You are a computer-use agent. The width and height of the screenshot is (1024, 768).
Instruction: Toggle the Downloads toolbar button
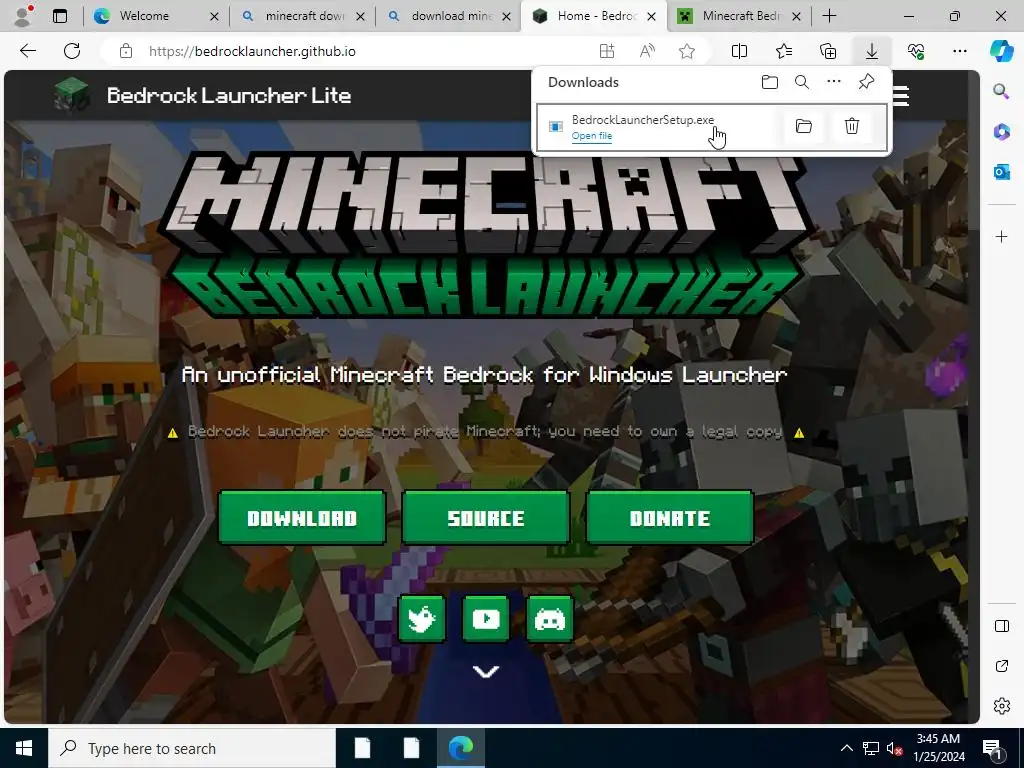872,51
